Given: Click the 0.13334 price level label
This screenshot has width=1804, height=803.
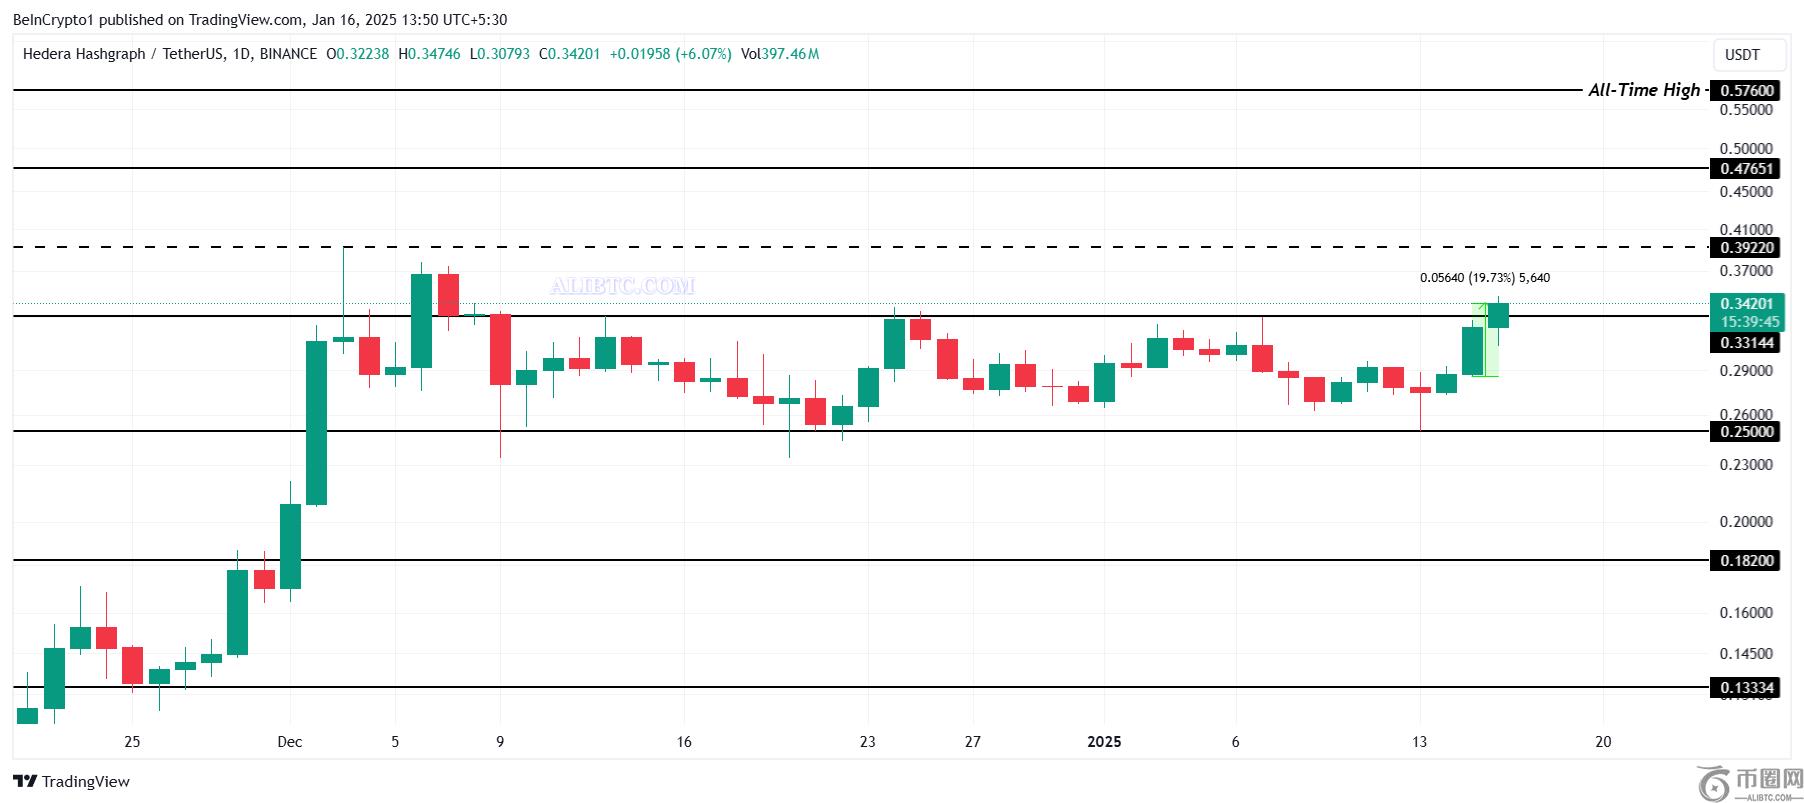Looking at the screenshot, I should point(1747,688).
